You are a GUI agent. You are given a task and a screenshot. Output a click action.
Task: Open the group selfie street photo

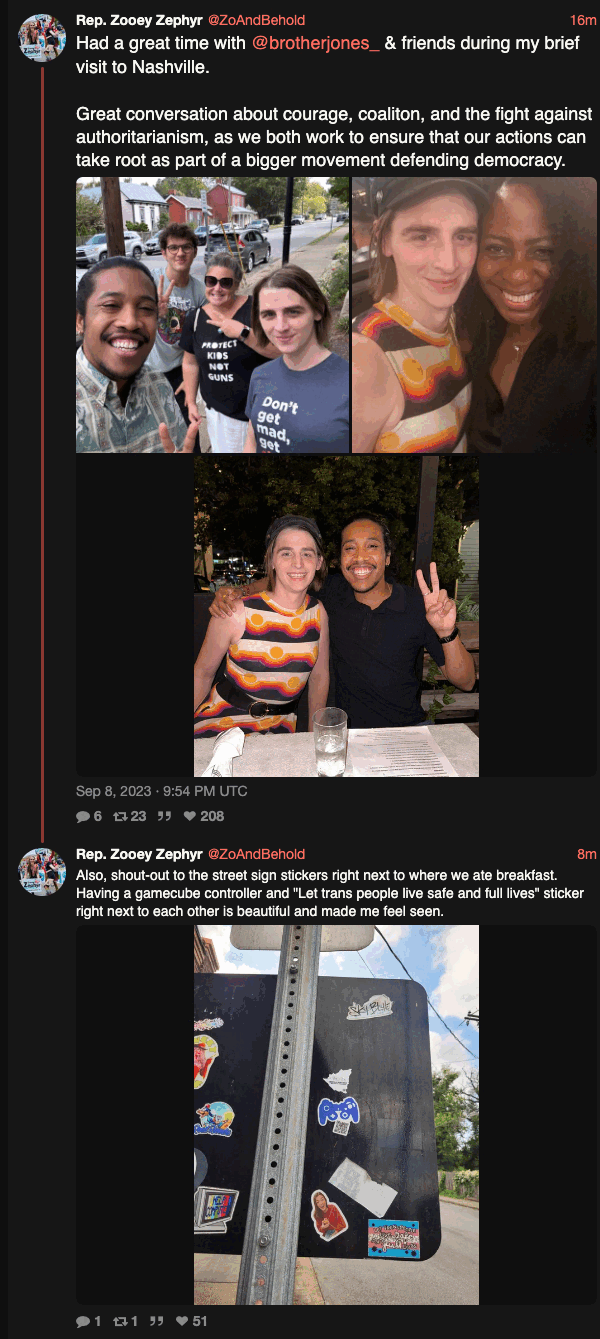(213, 315)
